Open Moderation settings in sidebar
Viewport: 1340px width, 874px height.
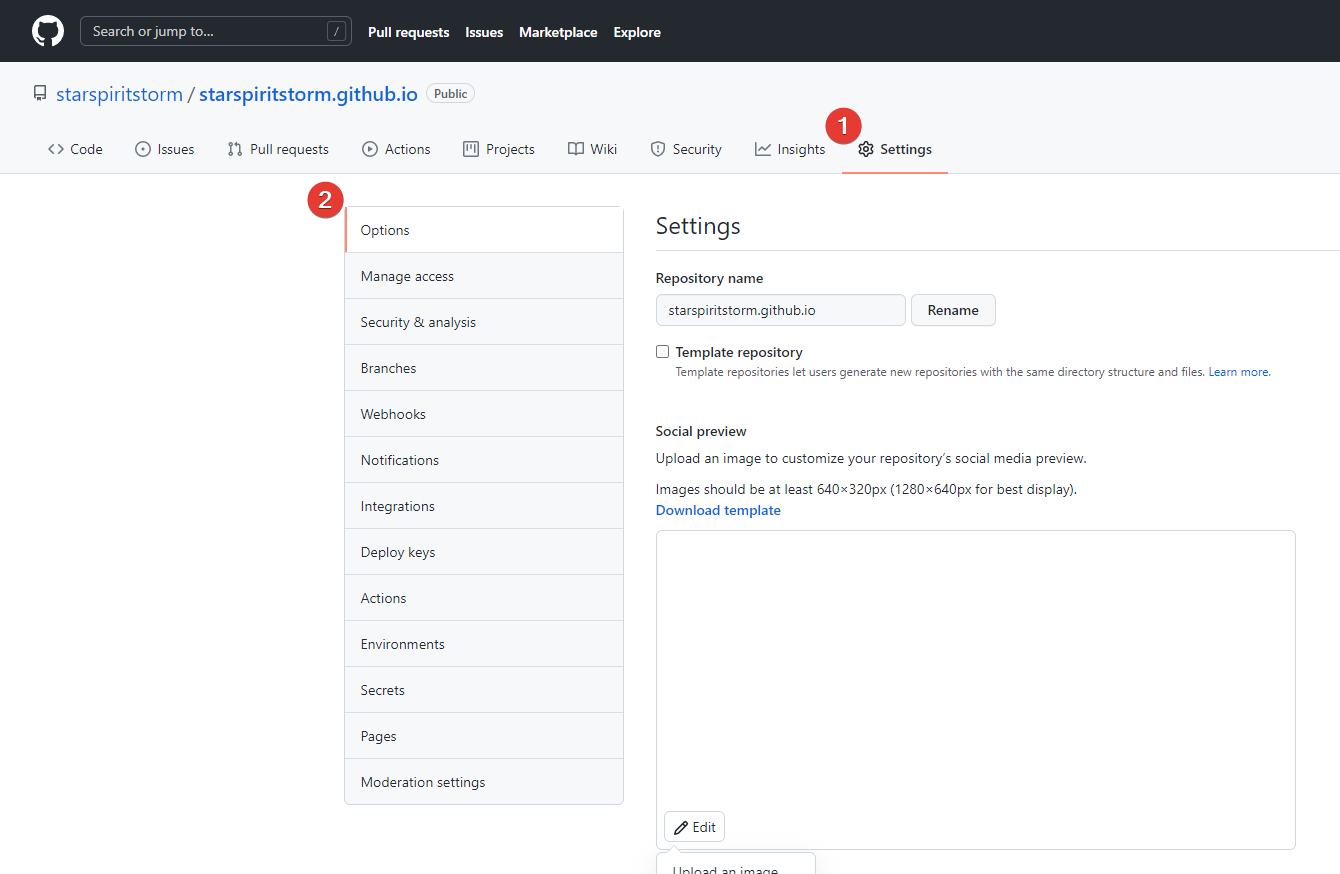484,782
